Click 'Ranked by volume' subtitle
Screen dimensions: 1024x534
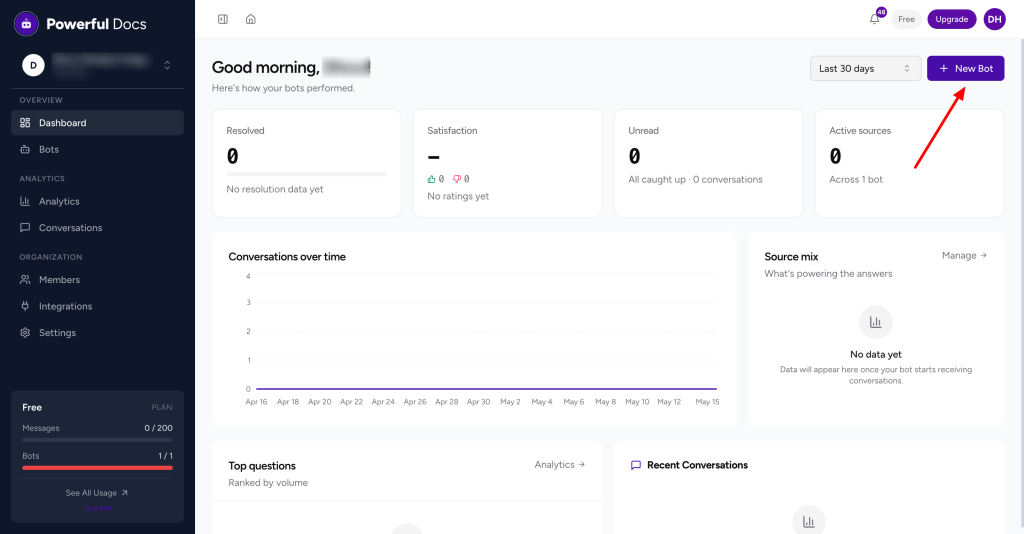(268, 482)
